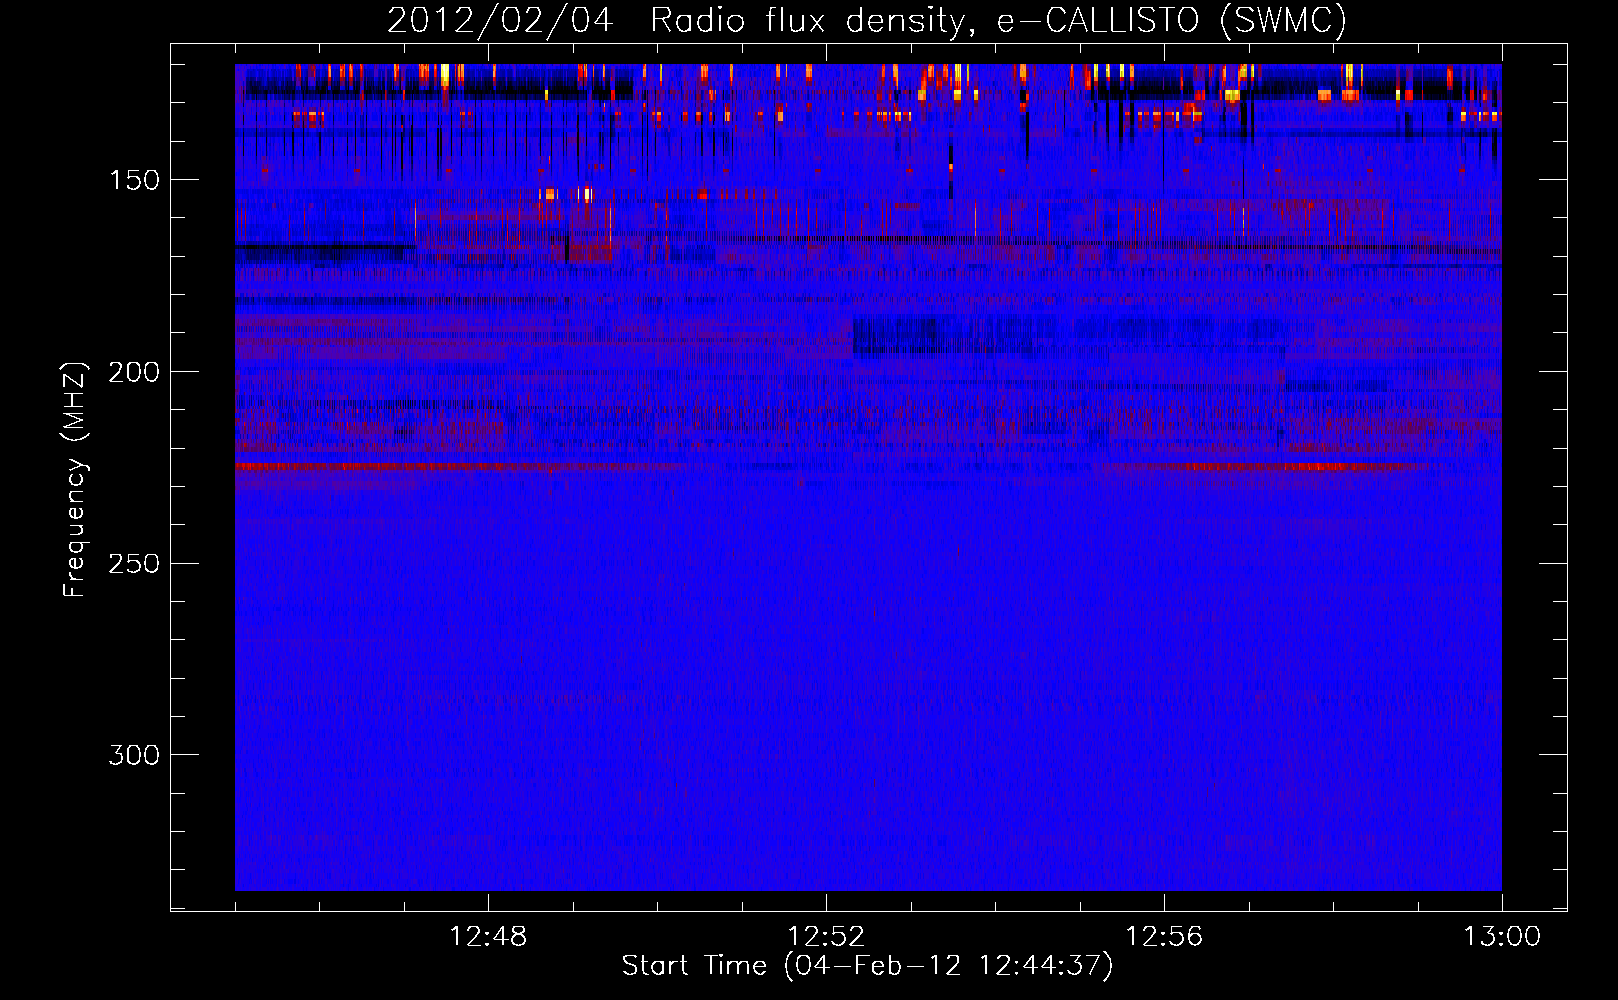Image resolution: width=1618 pixels, height=1000 pixels.
Task: Click the 'Frequency (MHZ)' axis title
Action: pyautogui.click(x=74, y=479)
